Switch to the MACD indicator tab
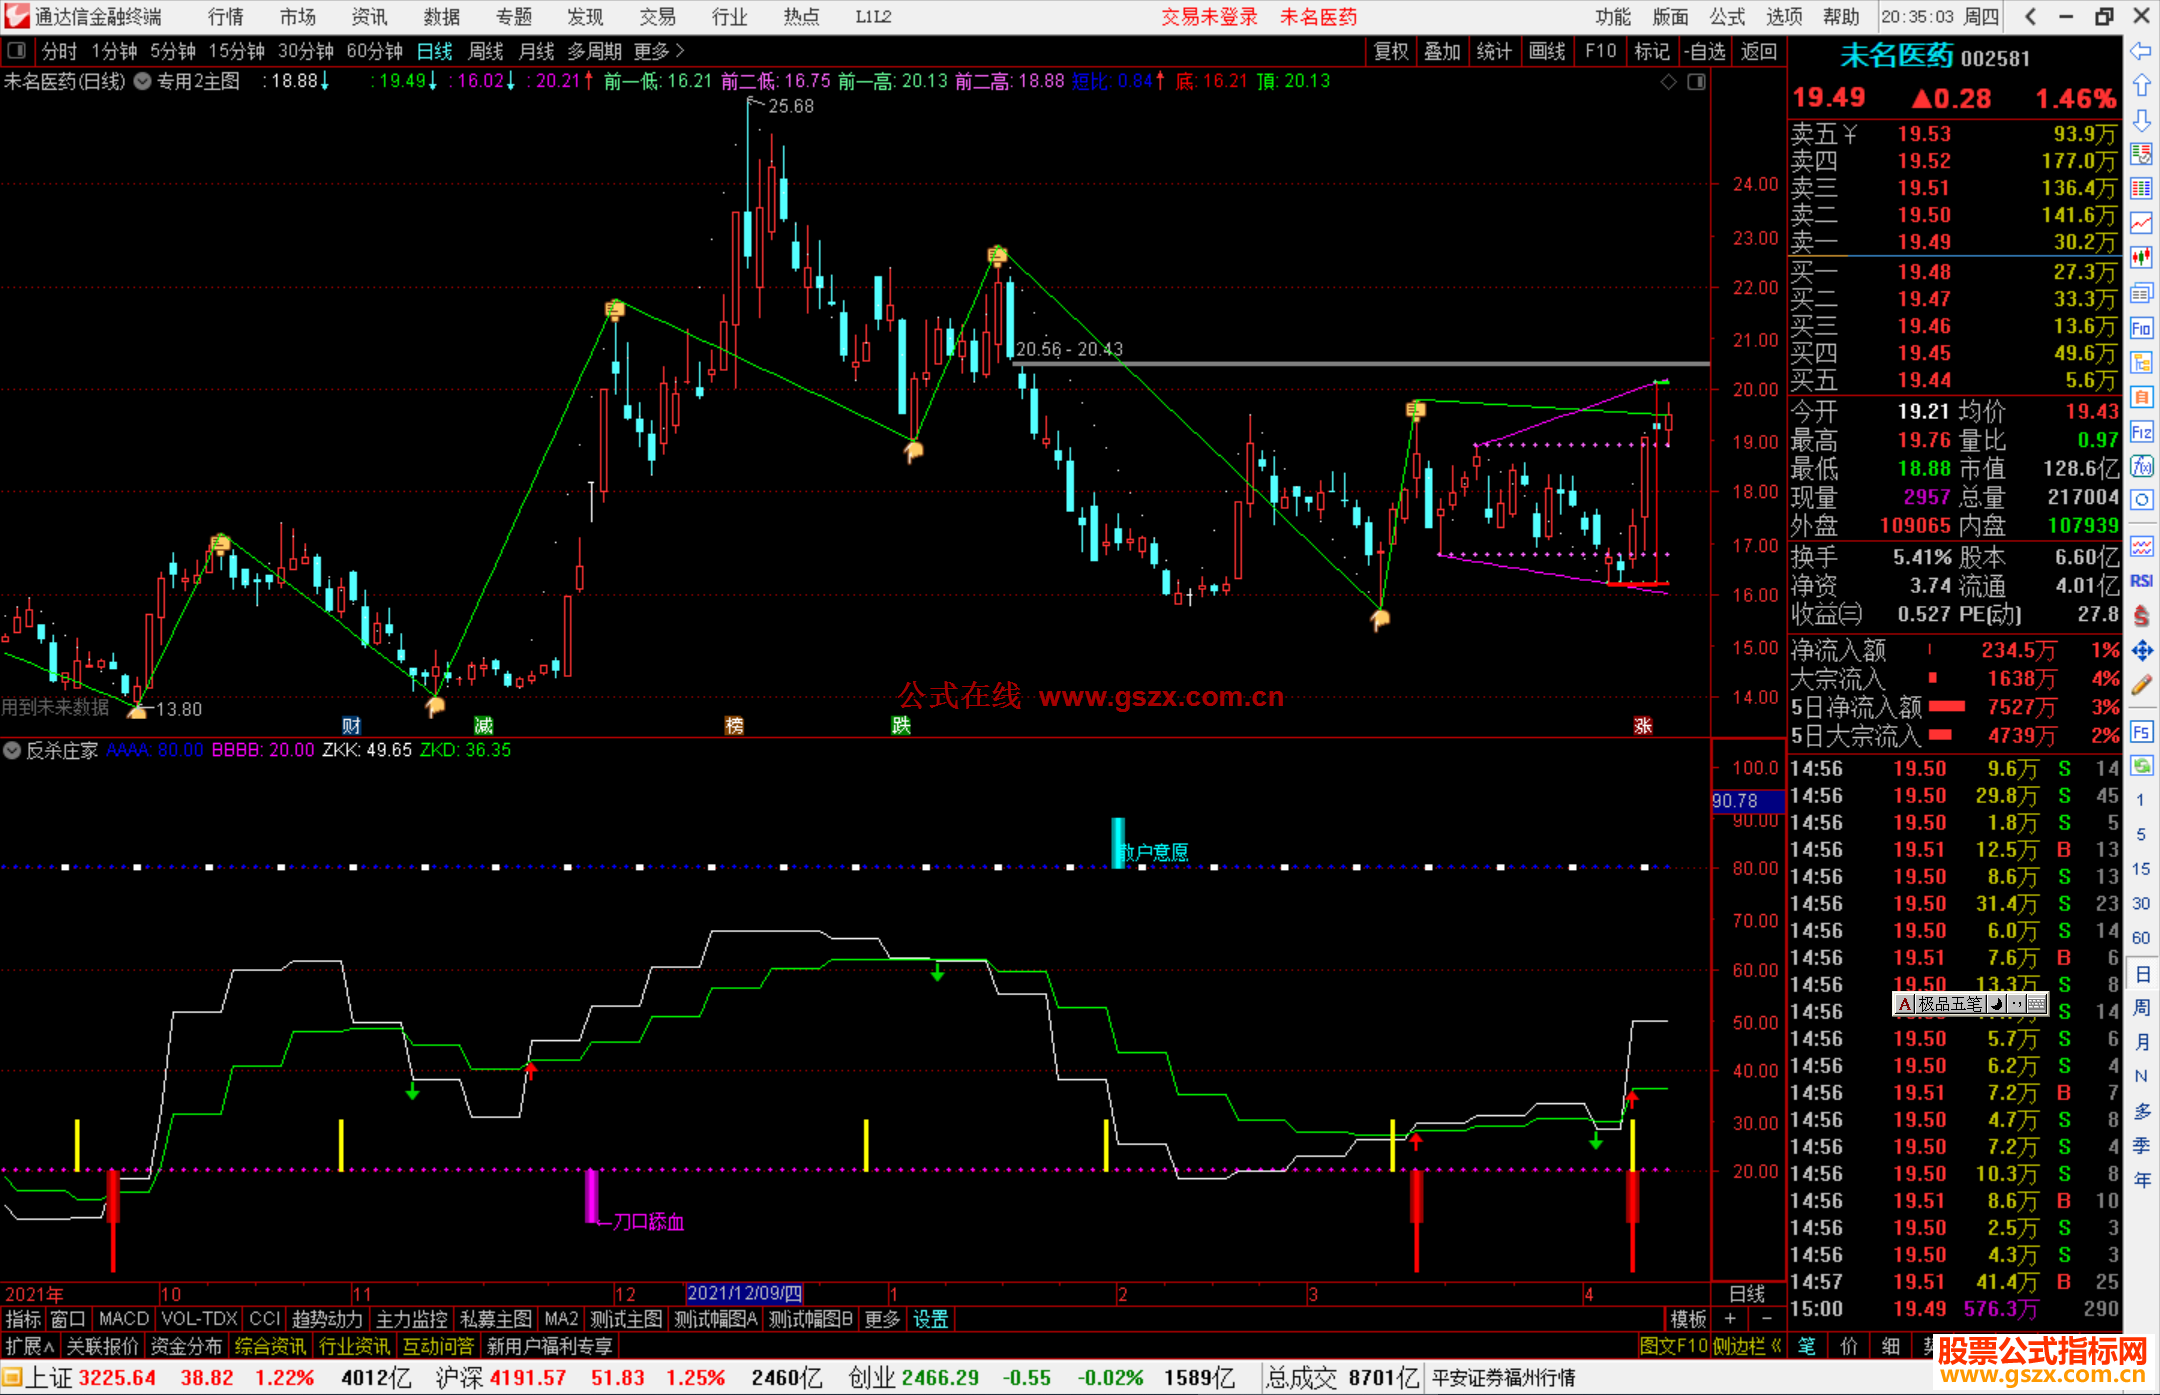The image size is (2160, 1395). point(123,1319)
